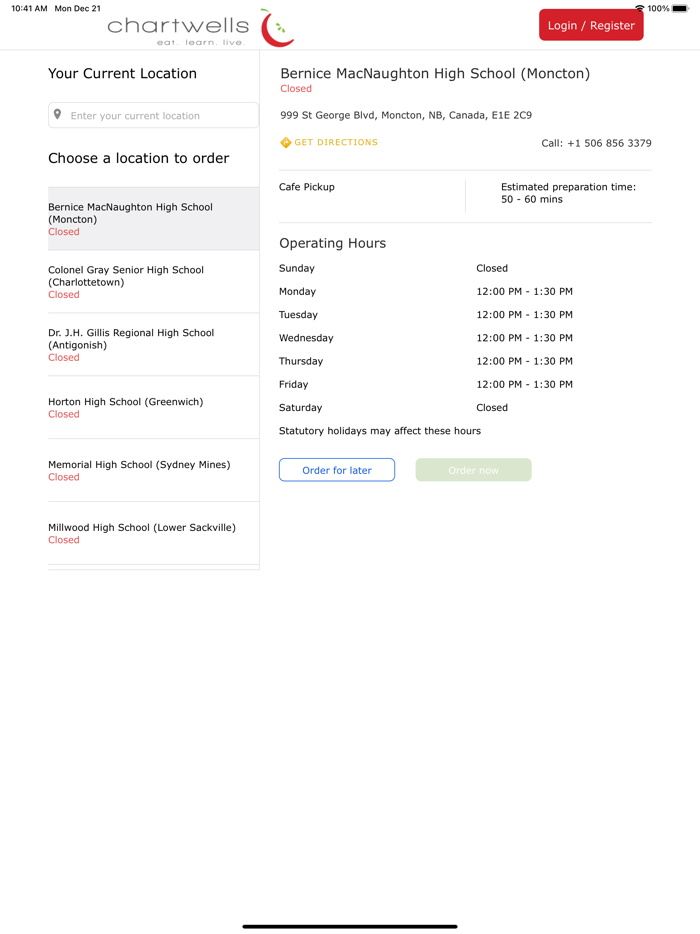Click the location pin icon

click(58, 115)
